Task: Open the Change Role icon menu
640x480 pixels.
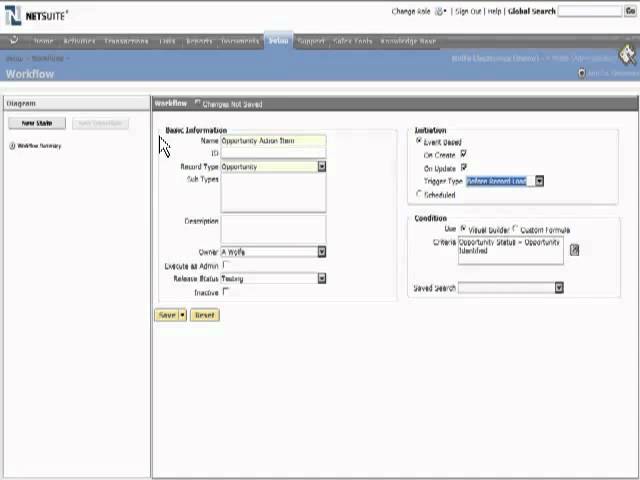Action: pyautogui.click(x=440, y=12)
